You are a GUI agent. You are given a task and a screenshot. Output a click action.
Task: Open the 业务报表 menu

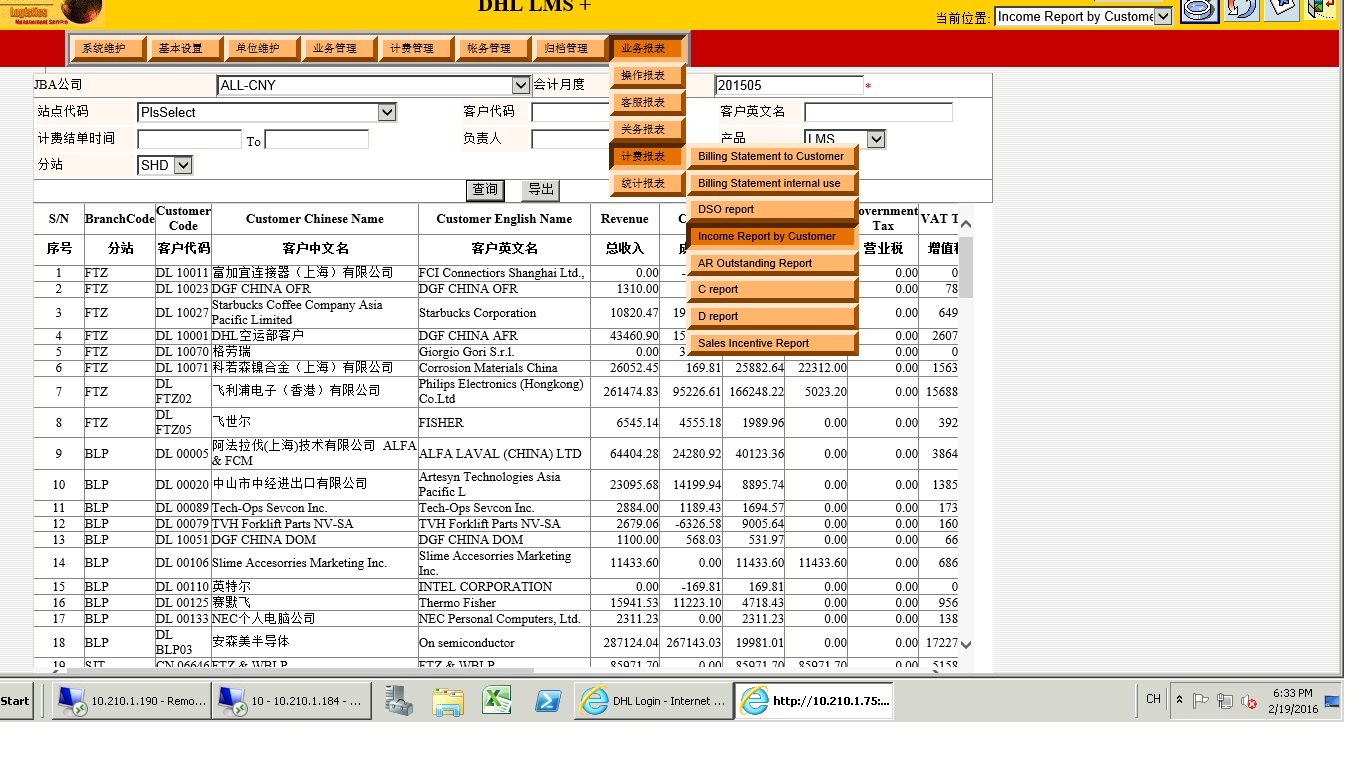click(x=646, y=48)
